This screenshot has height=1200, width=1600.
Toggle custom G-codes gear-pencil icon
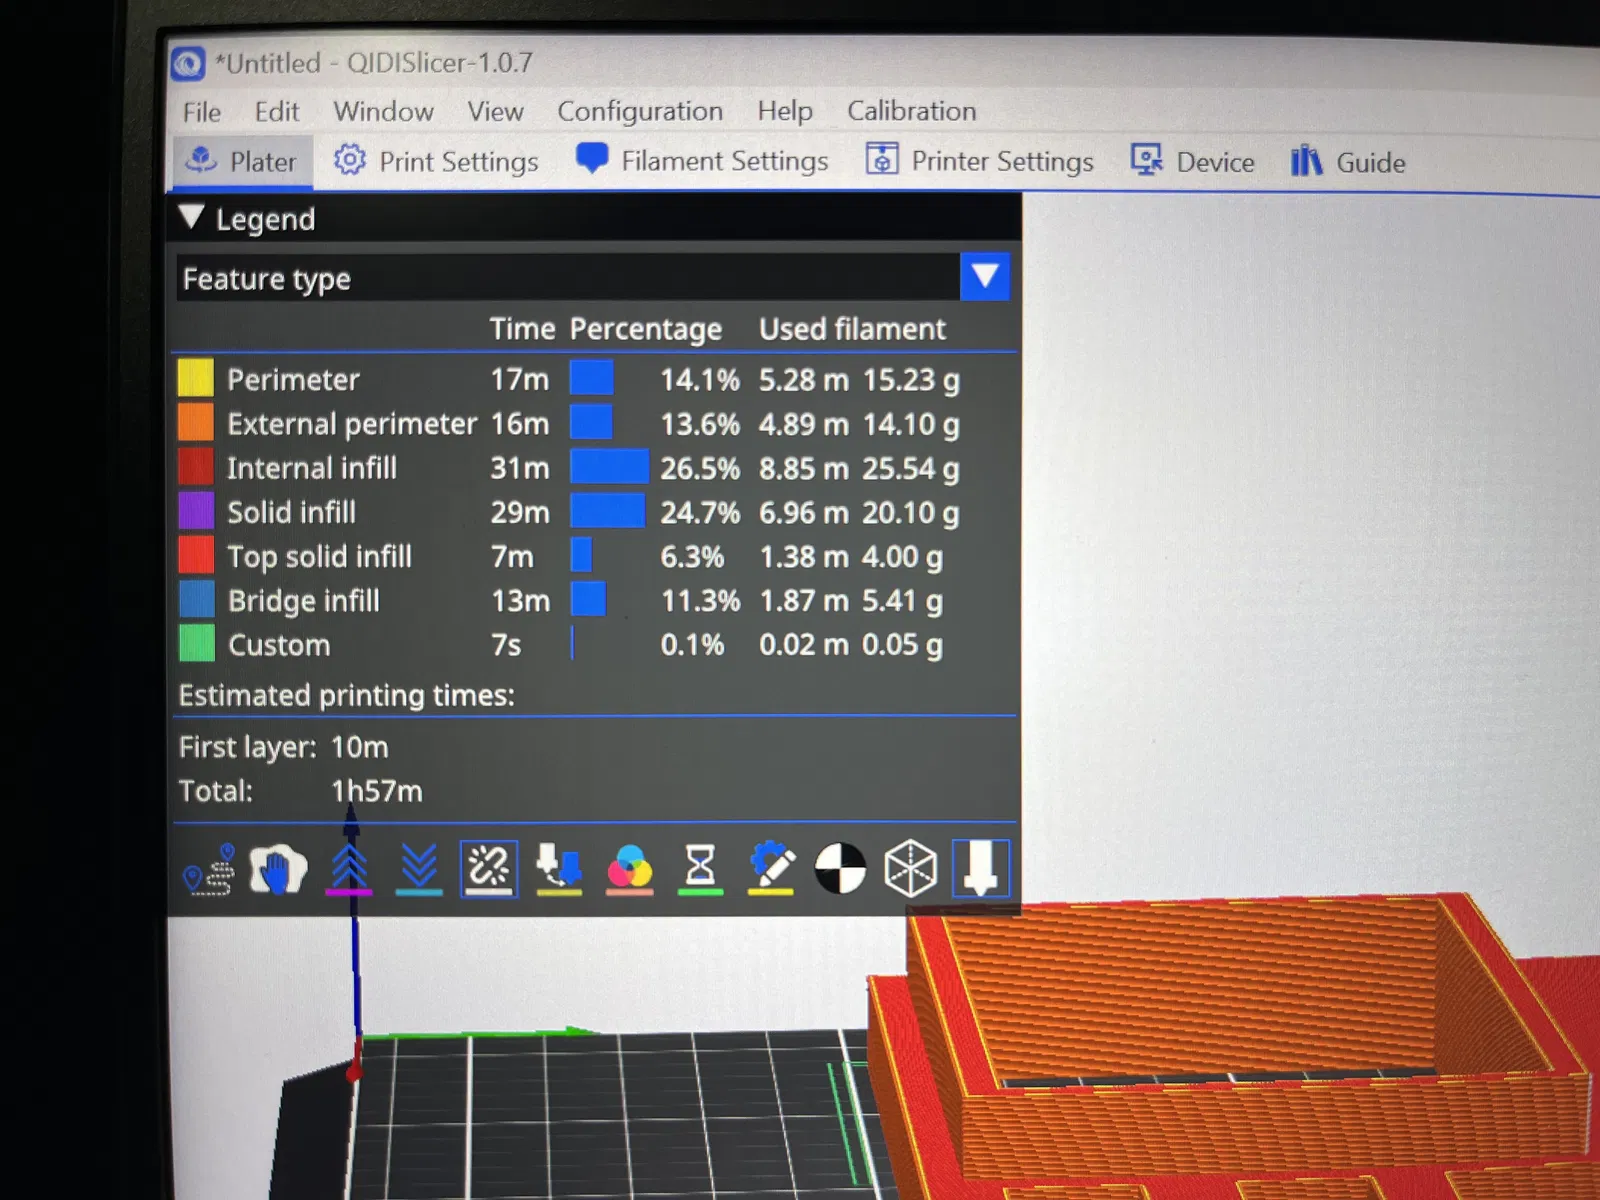(x=771, y=869)
